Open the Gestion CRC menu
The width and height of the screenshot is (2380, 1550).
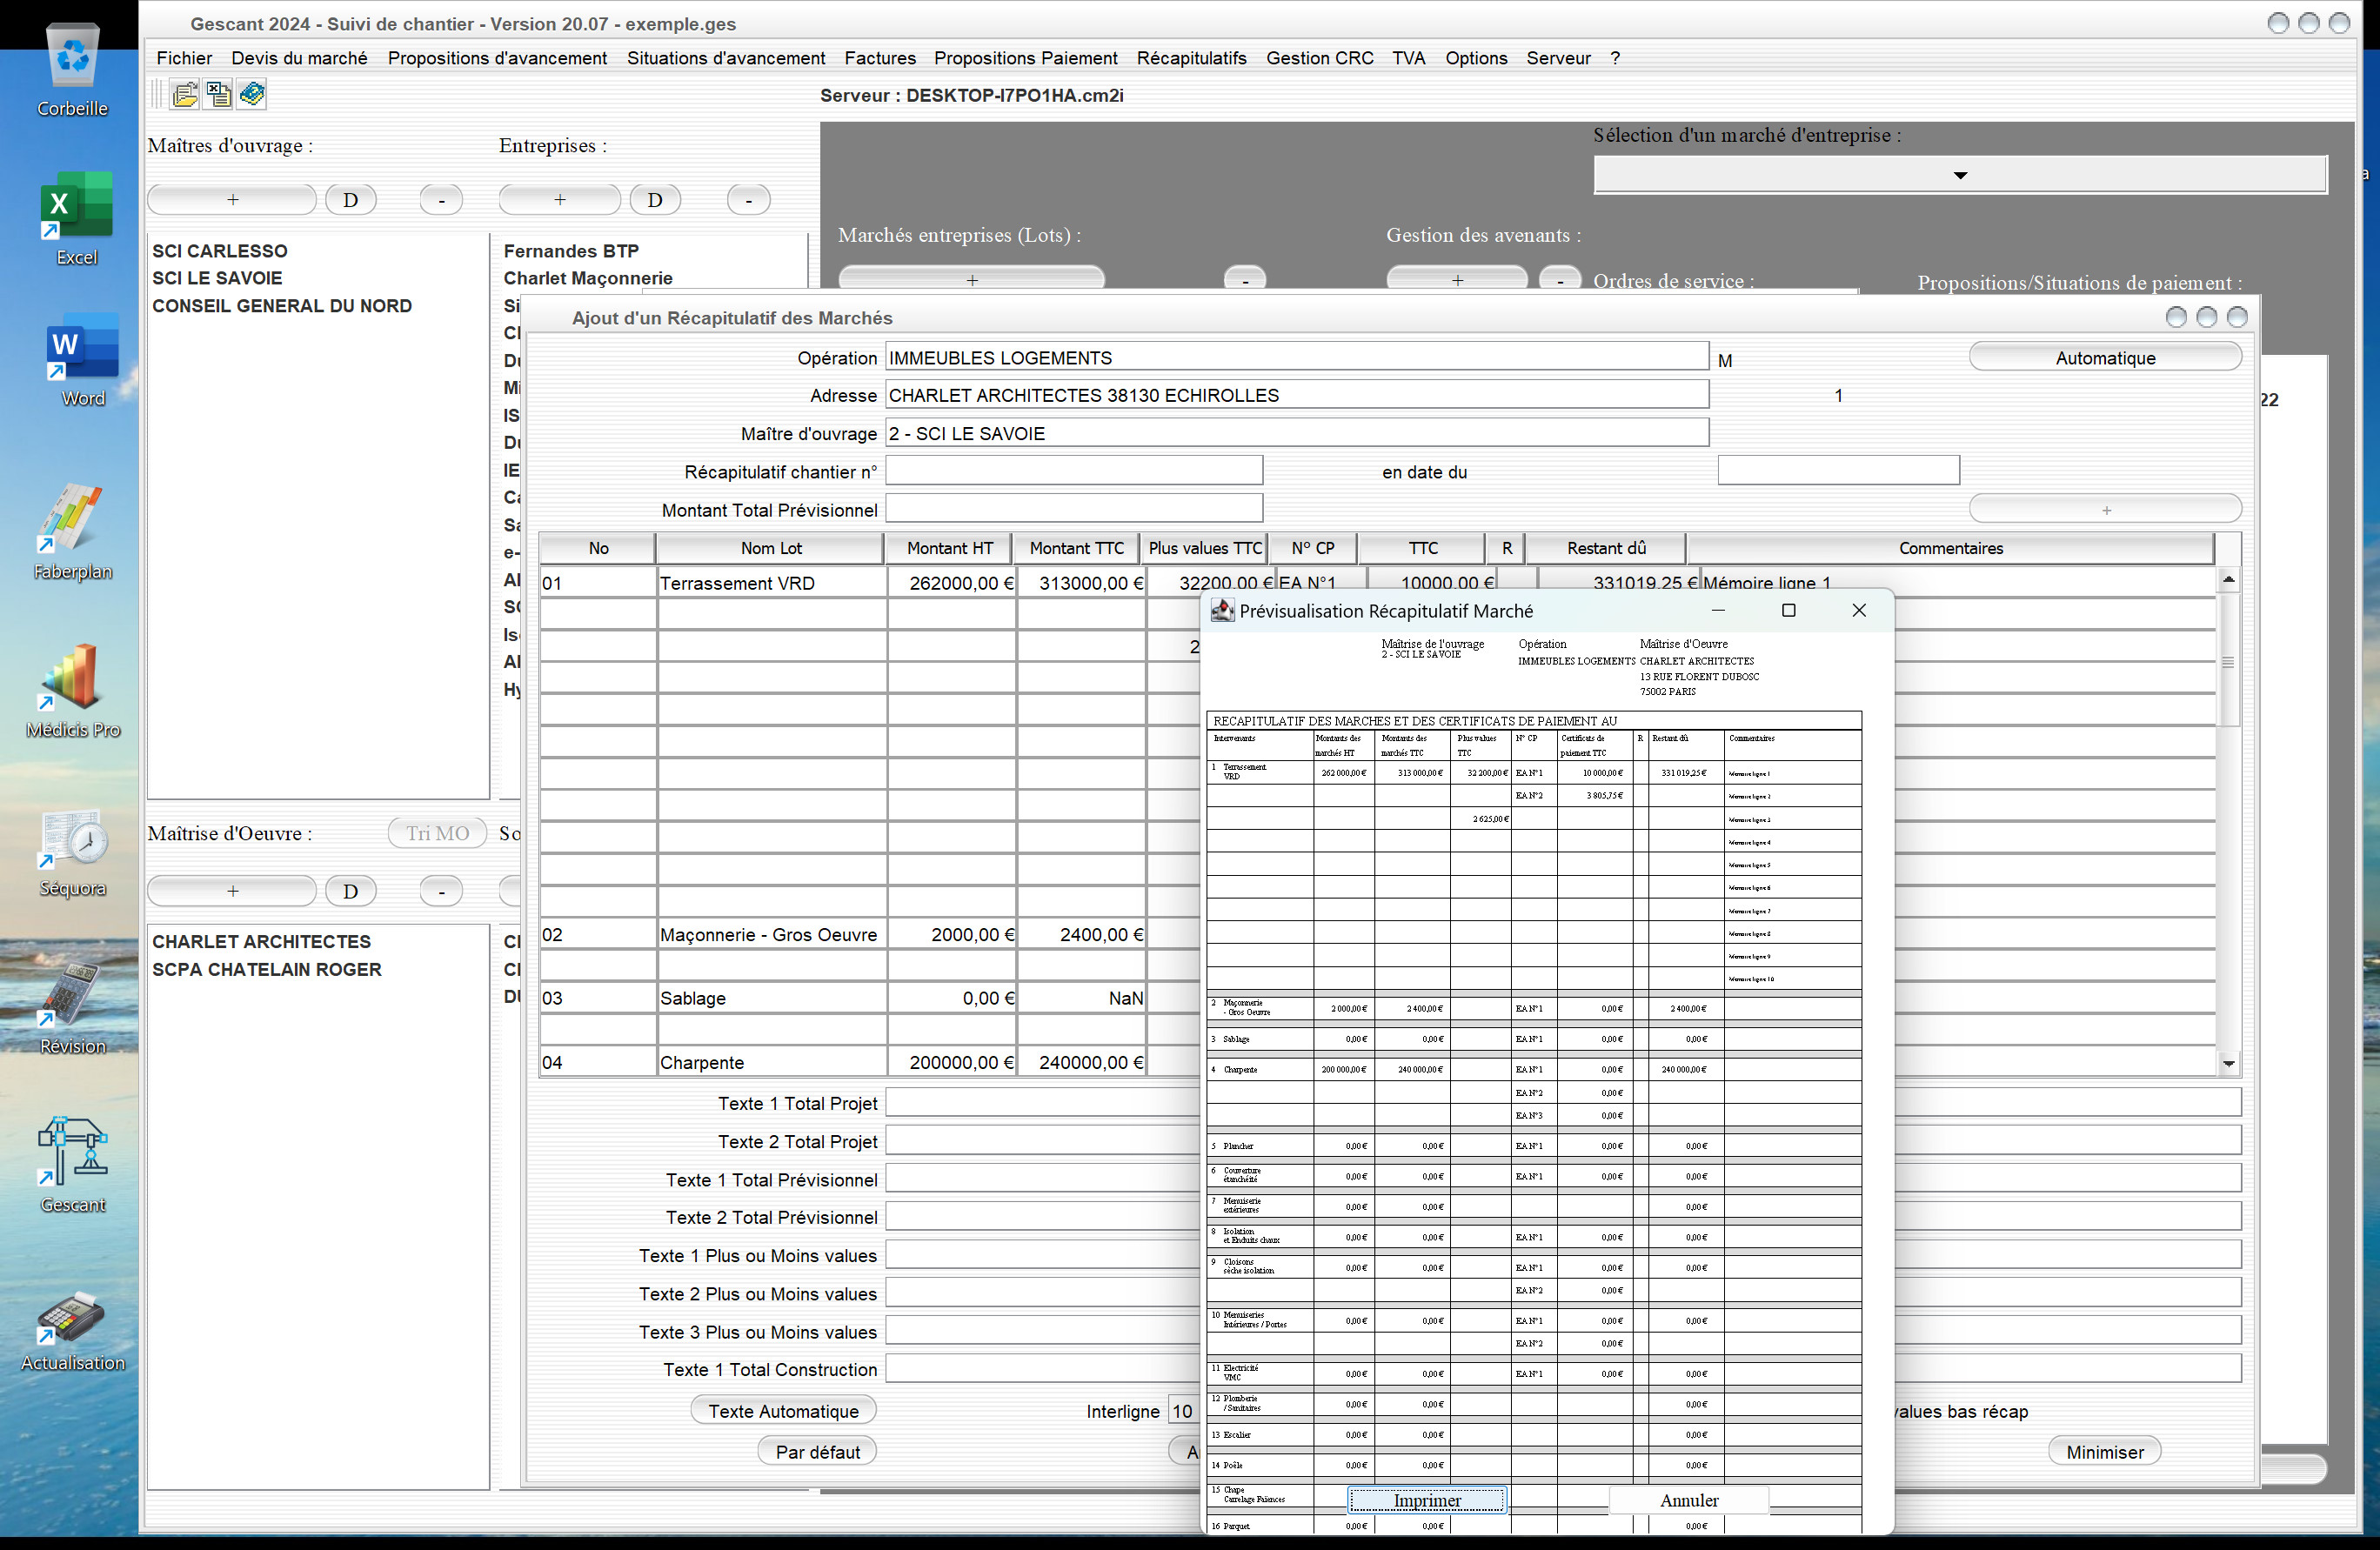1319,58
